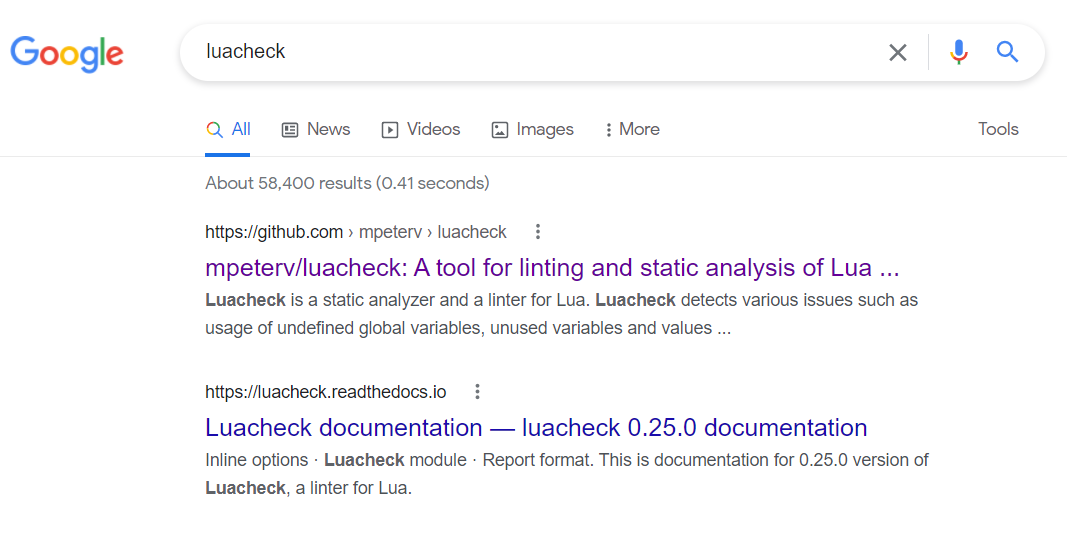1067x536 pixels.
Task: Open three-dot menu for readthedocs.io result
Action: (477, 392)
